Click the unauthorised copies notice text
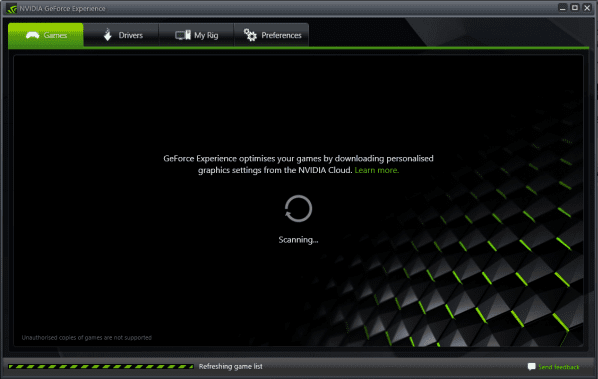 point(87,337)
